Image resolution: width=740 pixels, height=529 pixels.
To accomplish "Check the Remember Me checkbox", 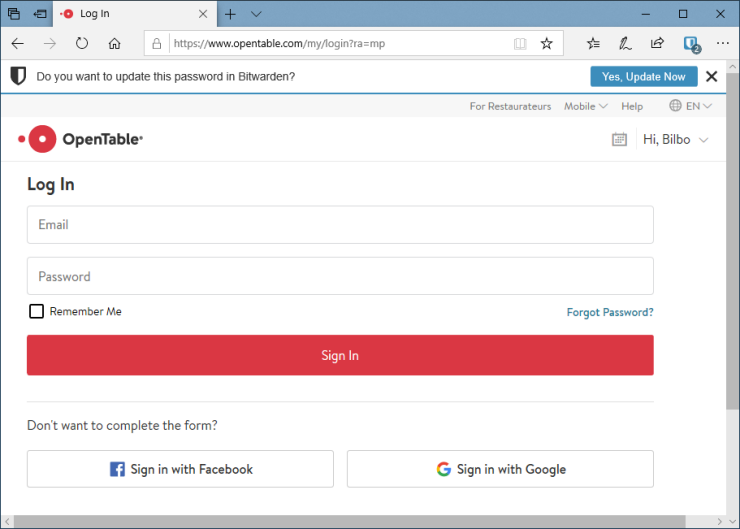I will pyautogui.click(x=36, y=311).
